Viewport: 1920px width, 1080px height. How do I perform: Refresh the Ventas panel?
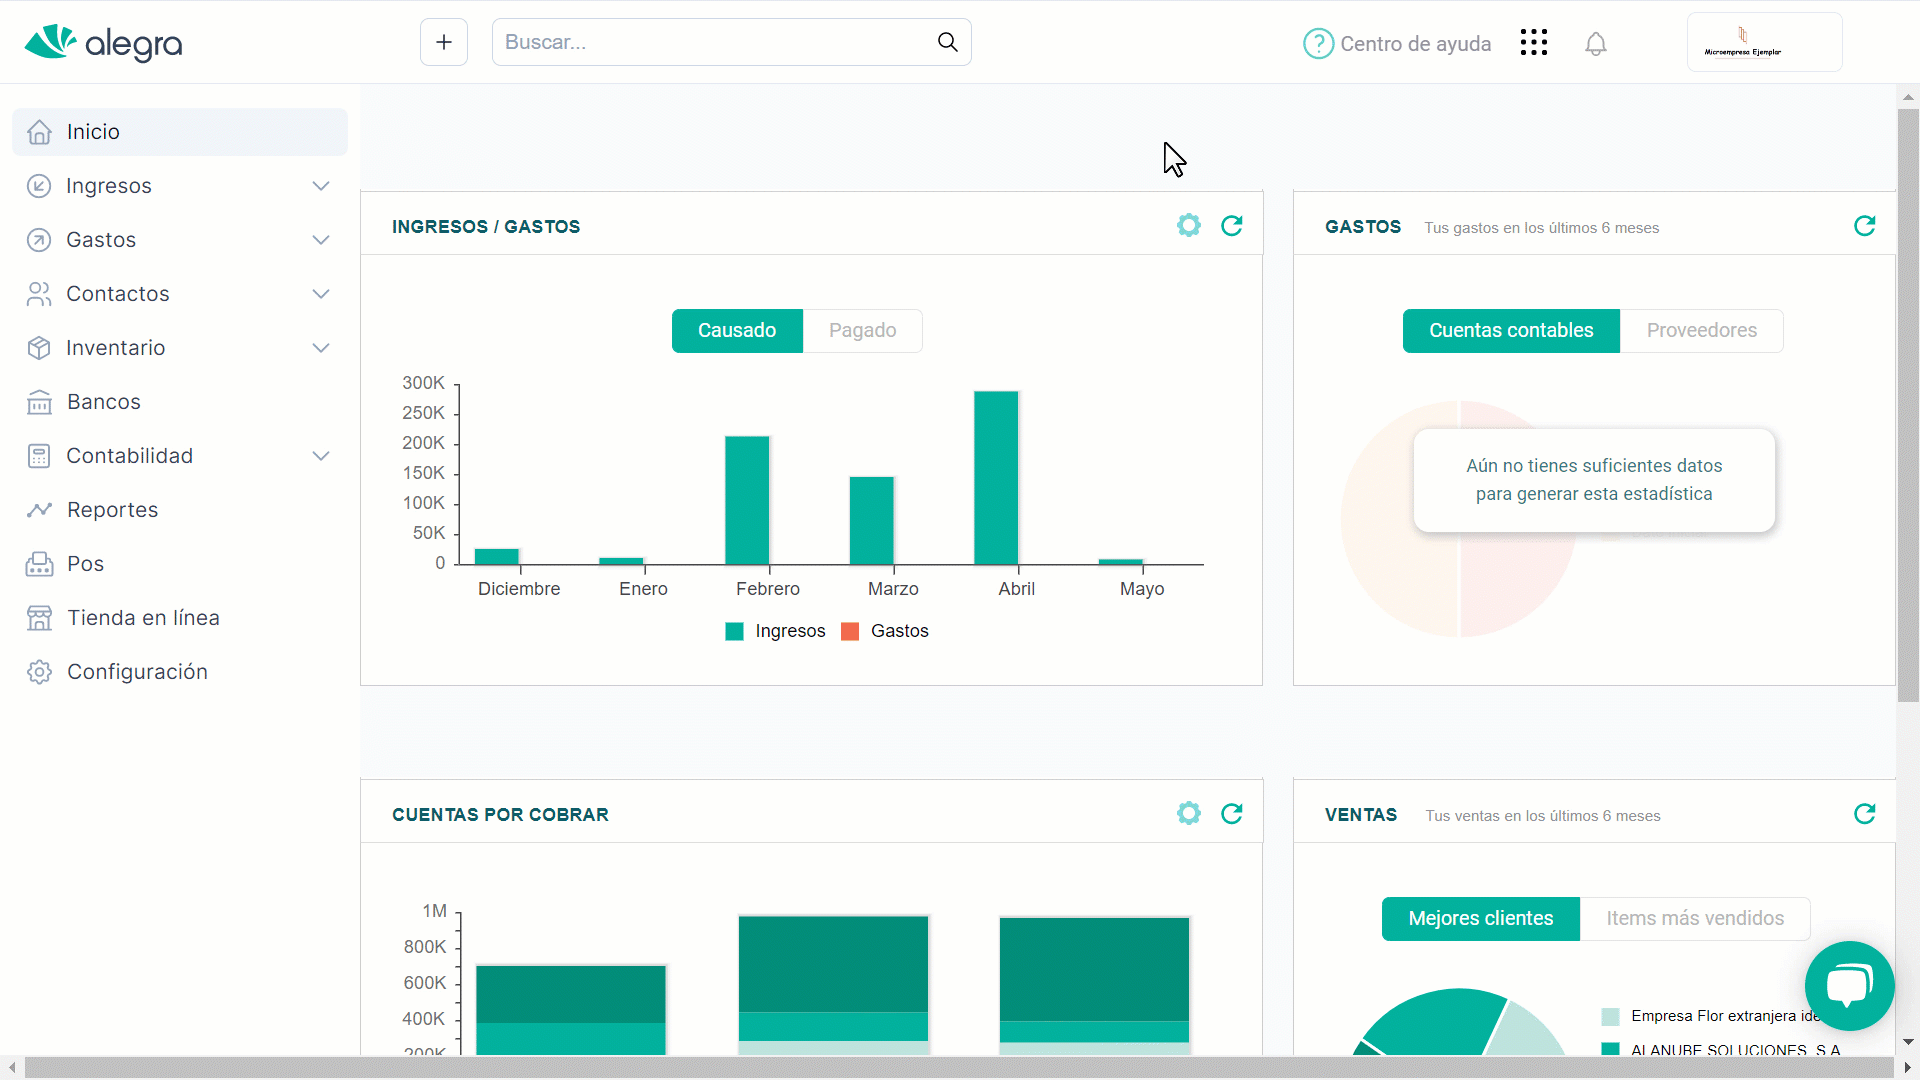tap(1865, 813)
